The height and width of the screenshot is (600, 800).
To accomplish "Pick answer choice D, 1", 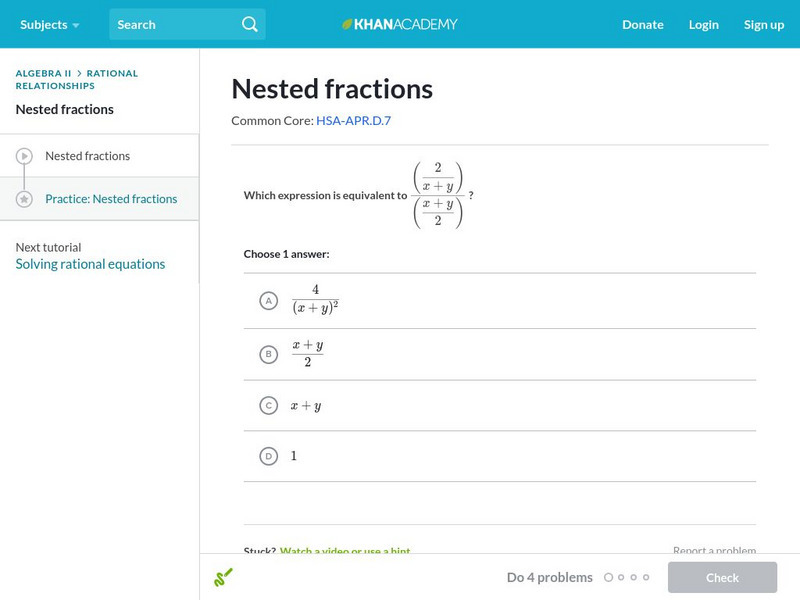I will (268, 456).
